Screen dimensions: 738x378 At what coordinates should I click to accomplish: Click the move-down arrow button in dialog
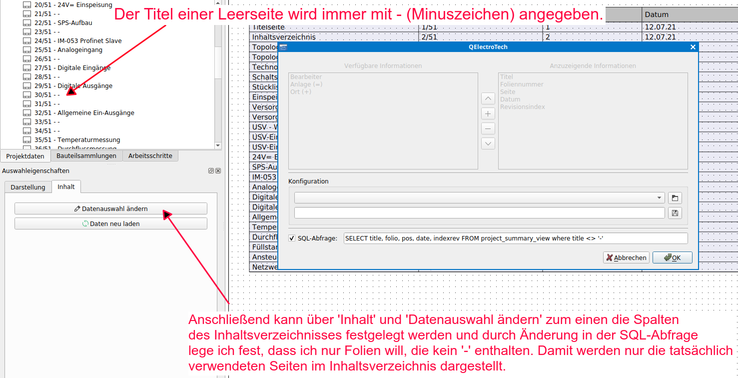pos(488,143)
